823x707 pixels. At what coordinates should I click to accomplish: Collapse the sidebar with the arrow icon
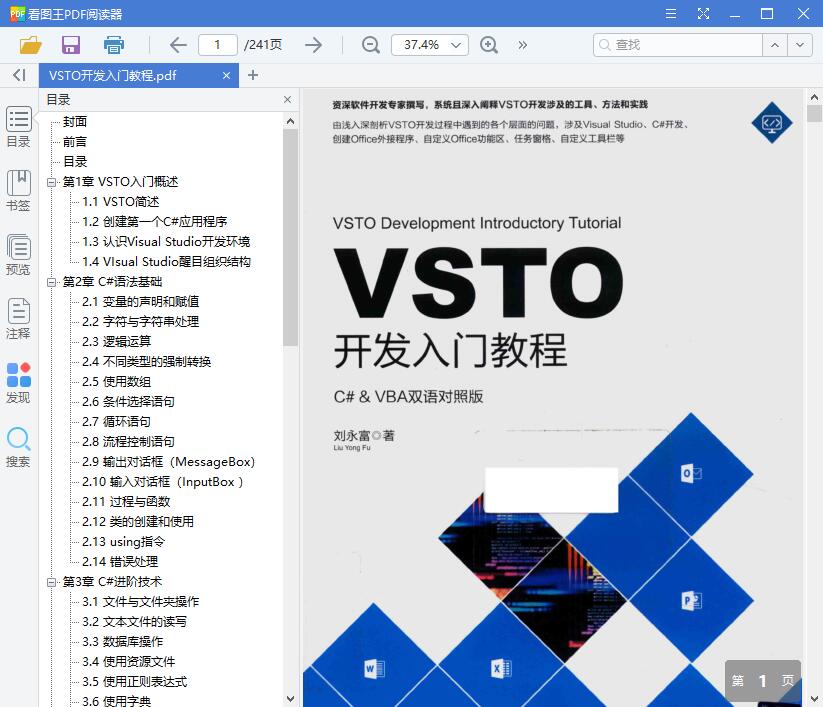19,75
